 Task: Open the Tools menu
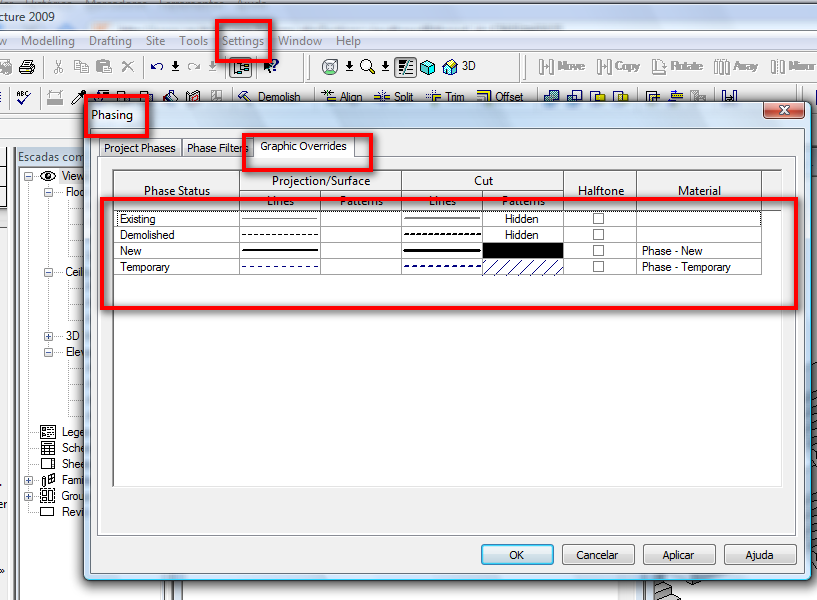coord(193,41)
